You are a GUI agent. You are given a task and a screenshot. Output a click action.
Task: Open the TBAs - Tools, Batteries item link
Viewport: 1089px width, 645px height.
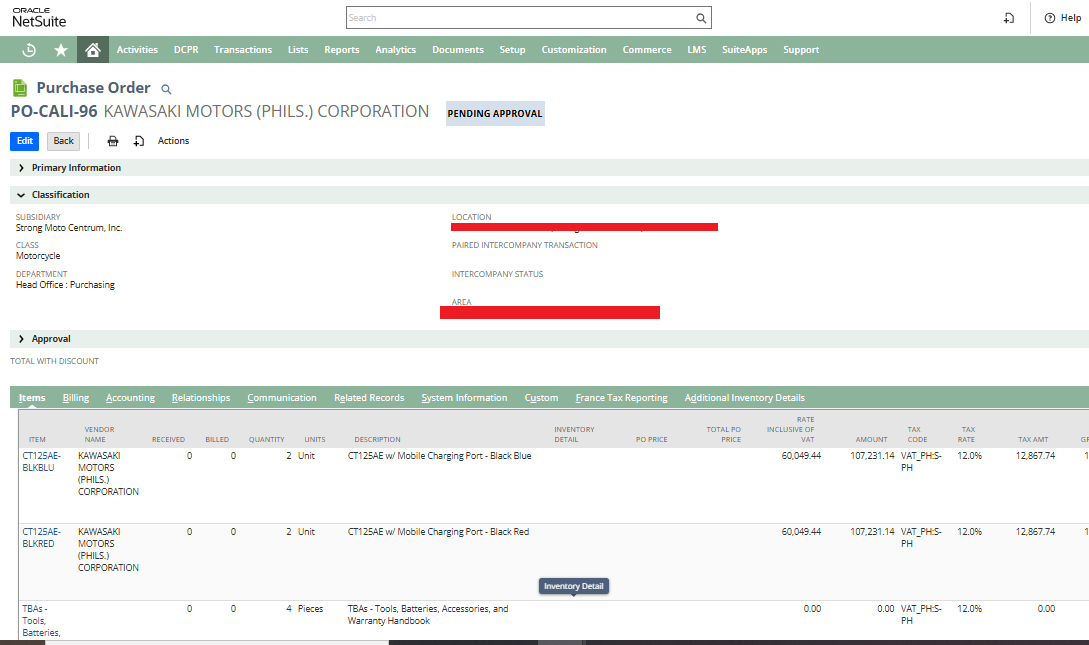coord(41,621)
